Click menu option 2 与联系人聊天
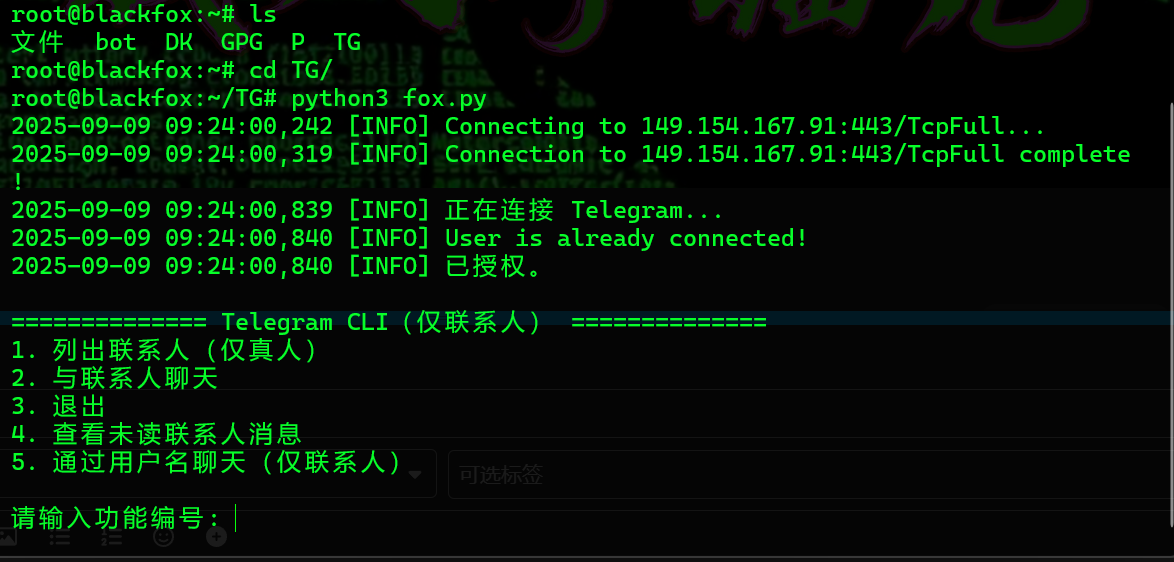 (x=115, y=379)
